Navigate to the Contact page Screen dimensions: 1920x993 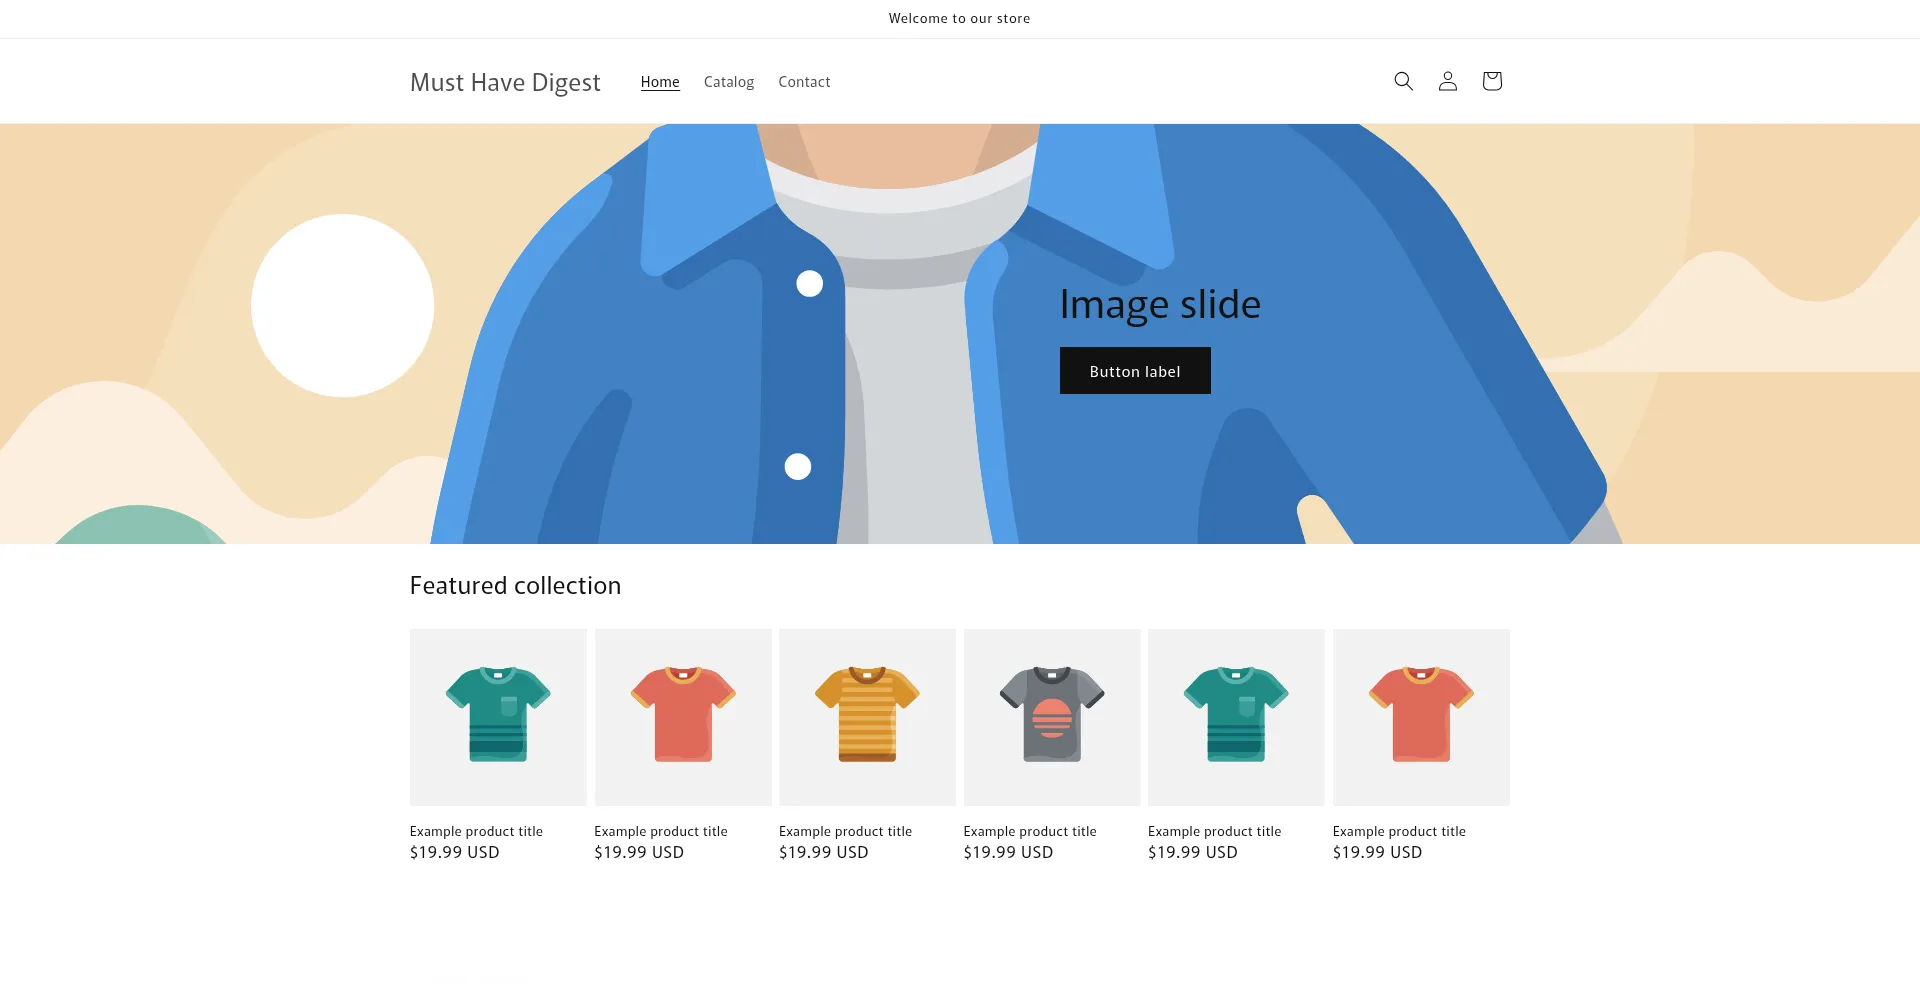pos(804,82)
